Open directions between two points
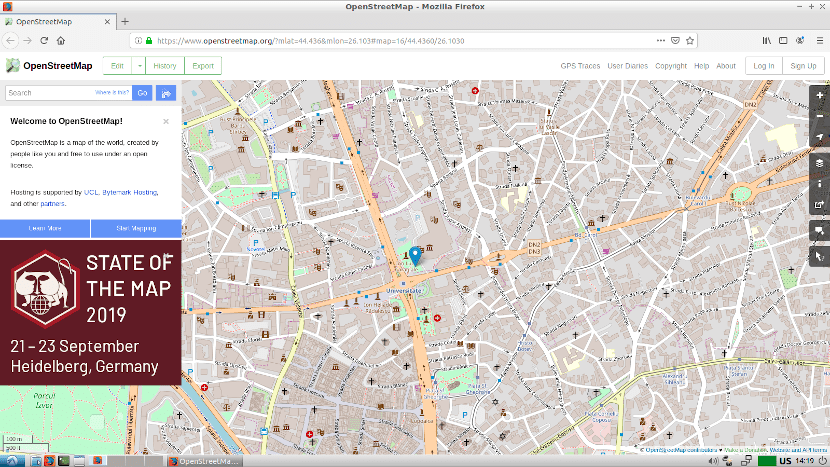This screenshot has height=467, width=830. (166, 93)
